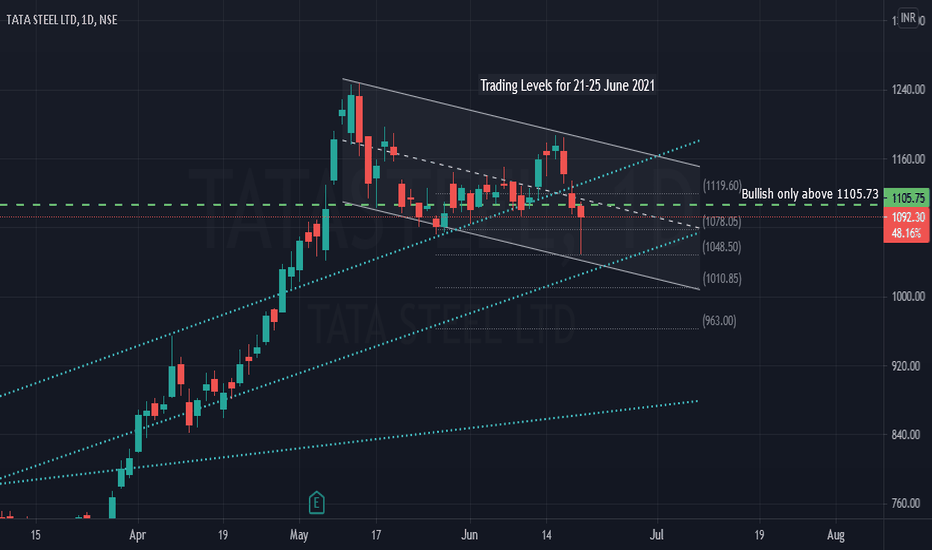Click 920.00 on the price axis
This screenshot has width=932, height=550.
[x=906, y=366]
